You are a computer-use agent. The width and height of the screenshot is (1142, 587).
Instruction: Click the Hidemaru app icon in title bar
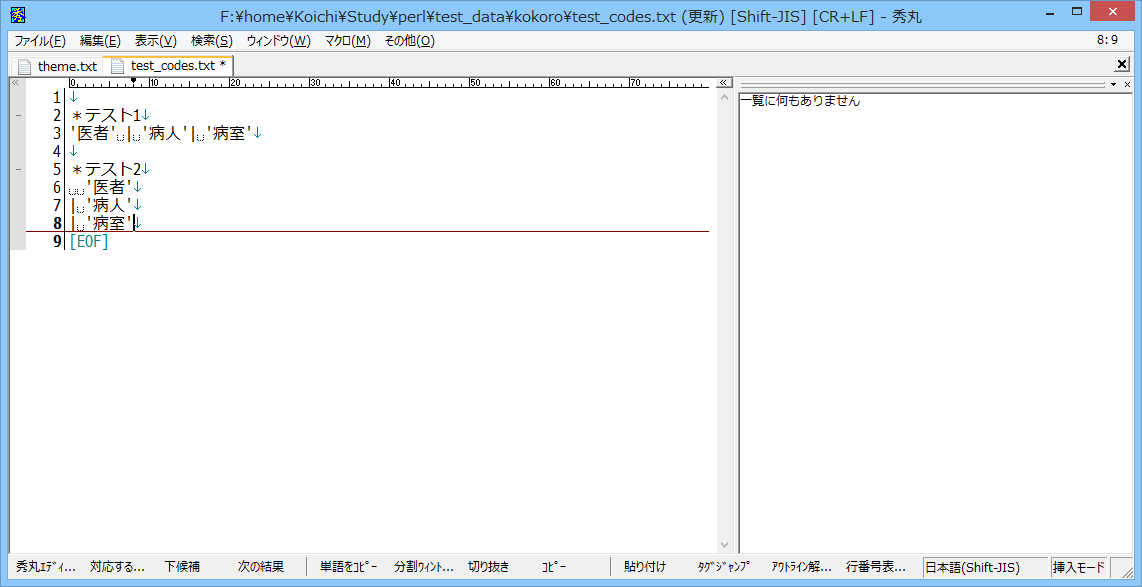[x=20, y=15]
